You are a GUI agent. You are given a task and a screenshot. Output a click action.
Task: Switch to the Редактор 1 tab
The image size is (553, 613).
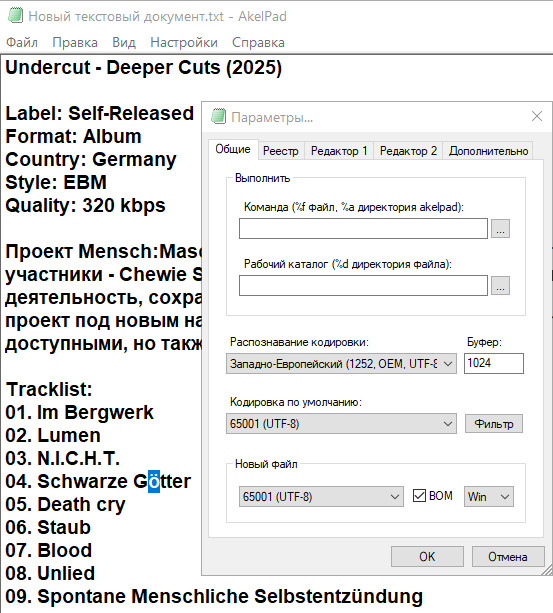339,151
